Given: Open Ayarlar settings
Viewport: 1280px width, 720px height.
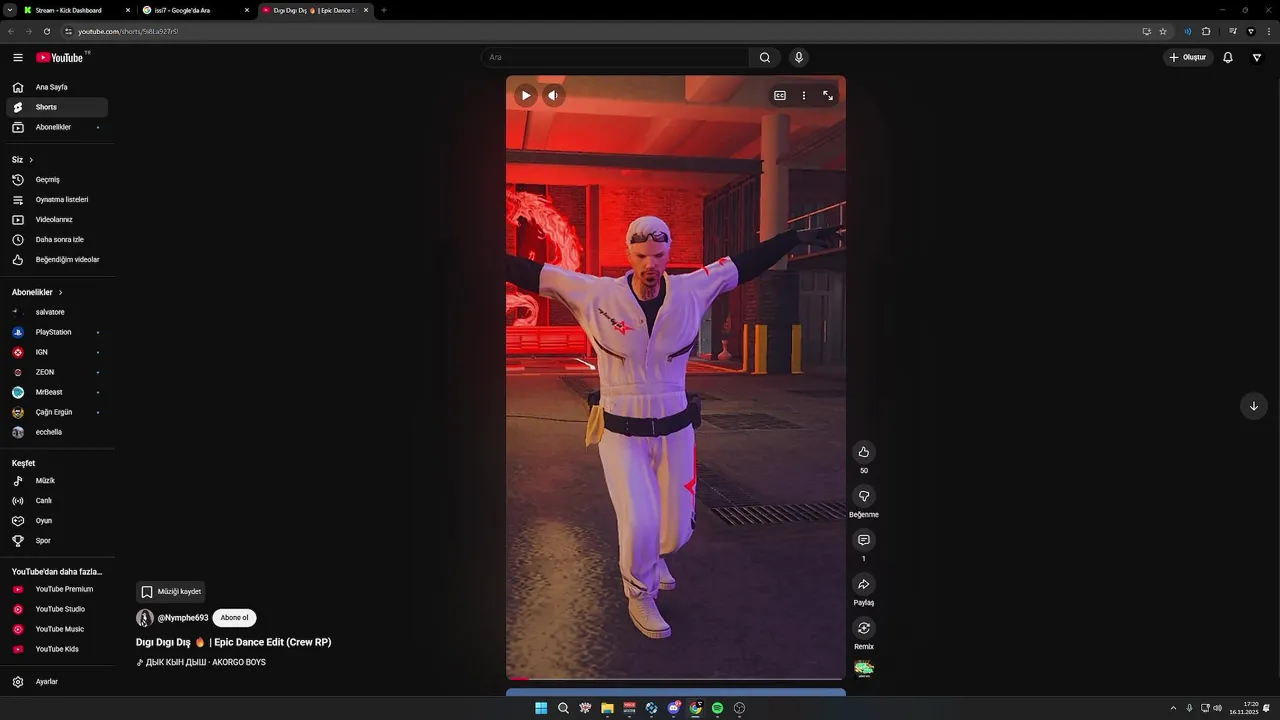Looking at the screenshot, I should 57,682.
